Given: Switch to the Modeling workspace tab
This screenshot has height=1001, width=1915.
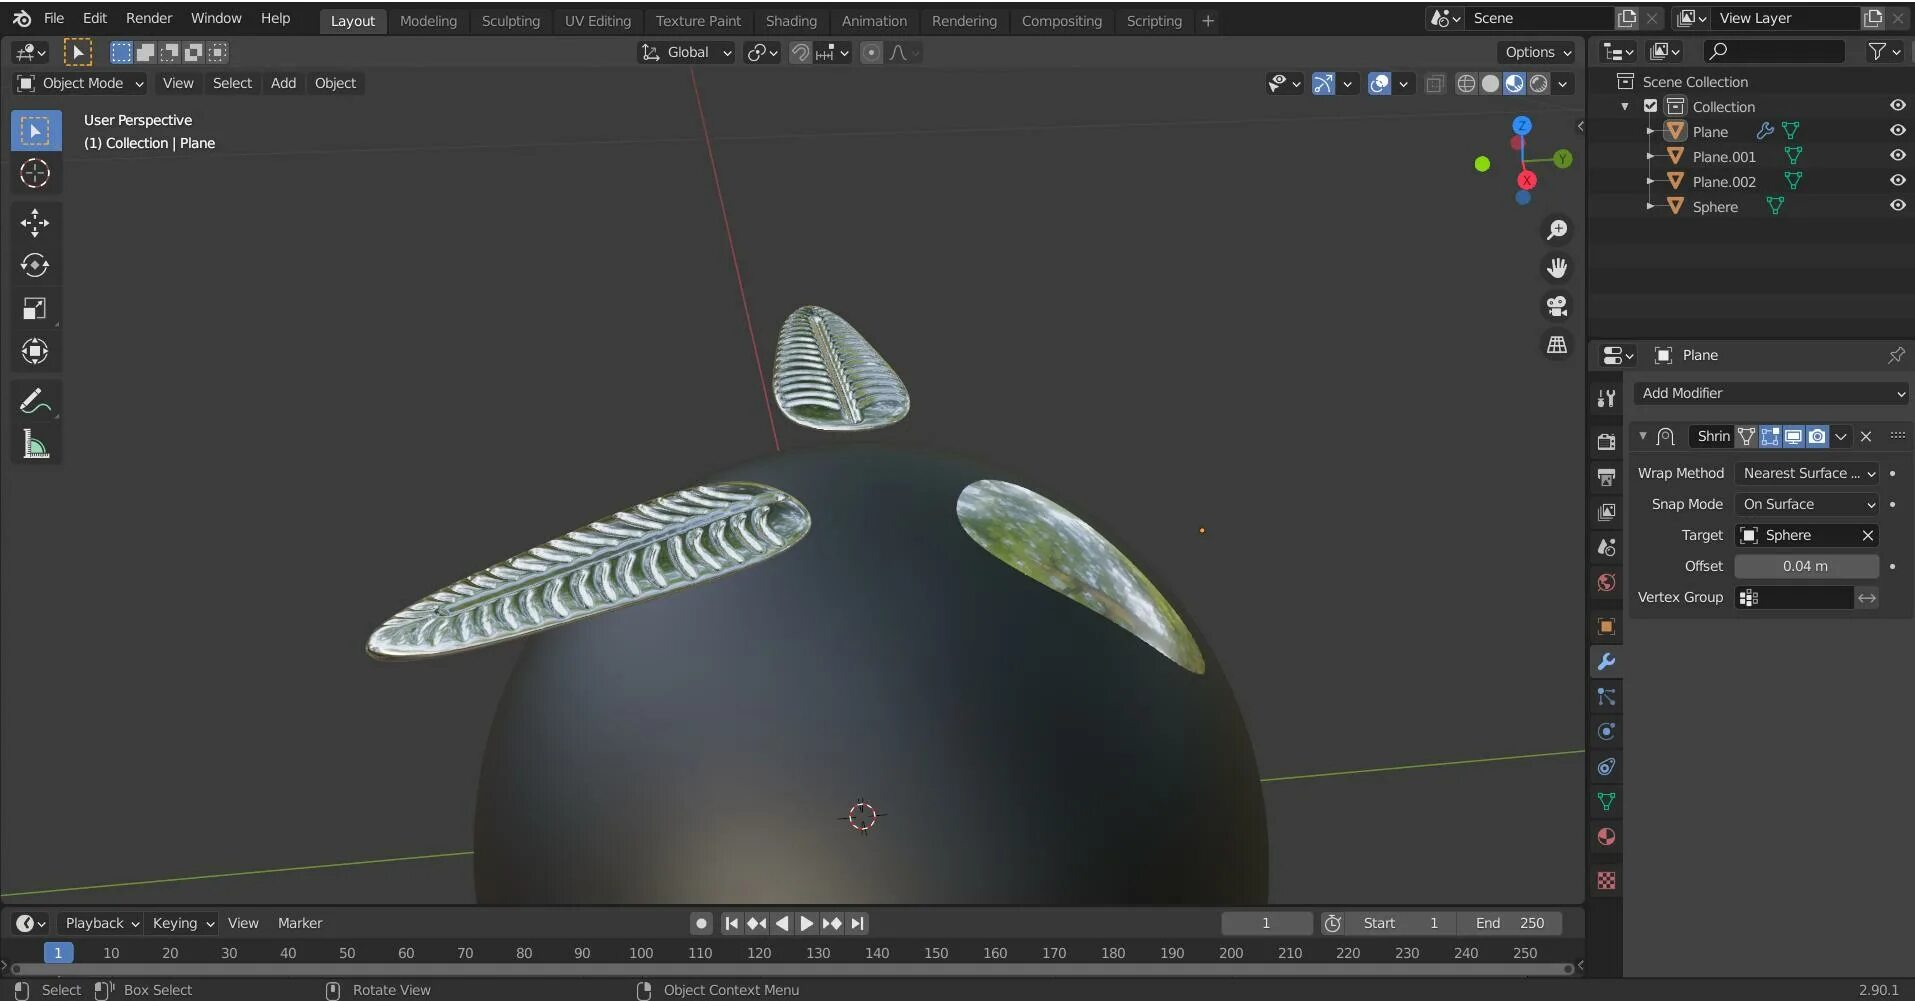Looking at the screenshot, I should point(428,20).
